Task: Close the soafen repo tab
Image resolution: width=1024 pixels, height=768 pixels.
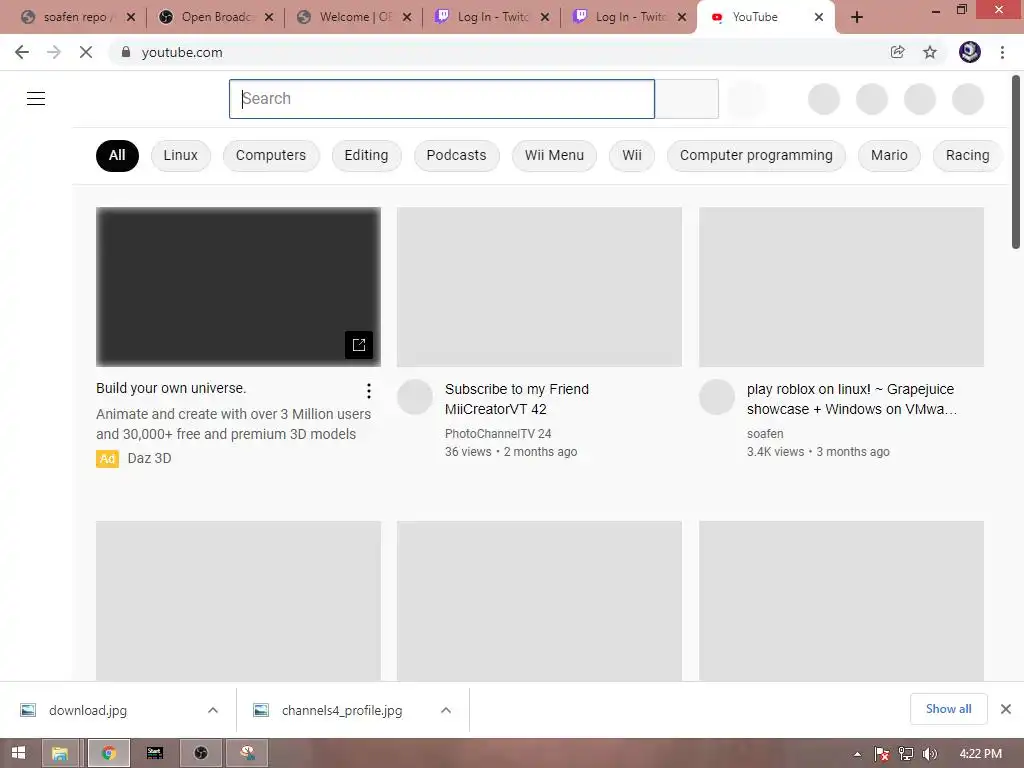Action: click(131, 18)
